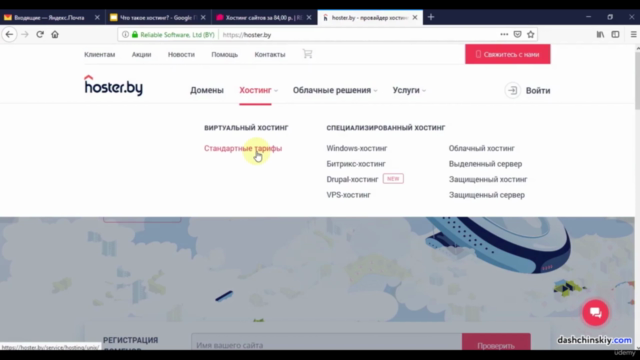Open the browser home icon
Screen dimensions: 640x360
pos(55,35)
